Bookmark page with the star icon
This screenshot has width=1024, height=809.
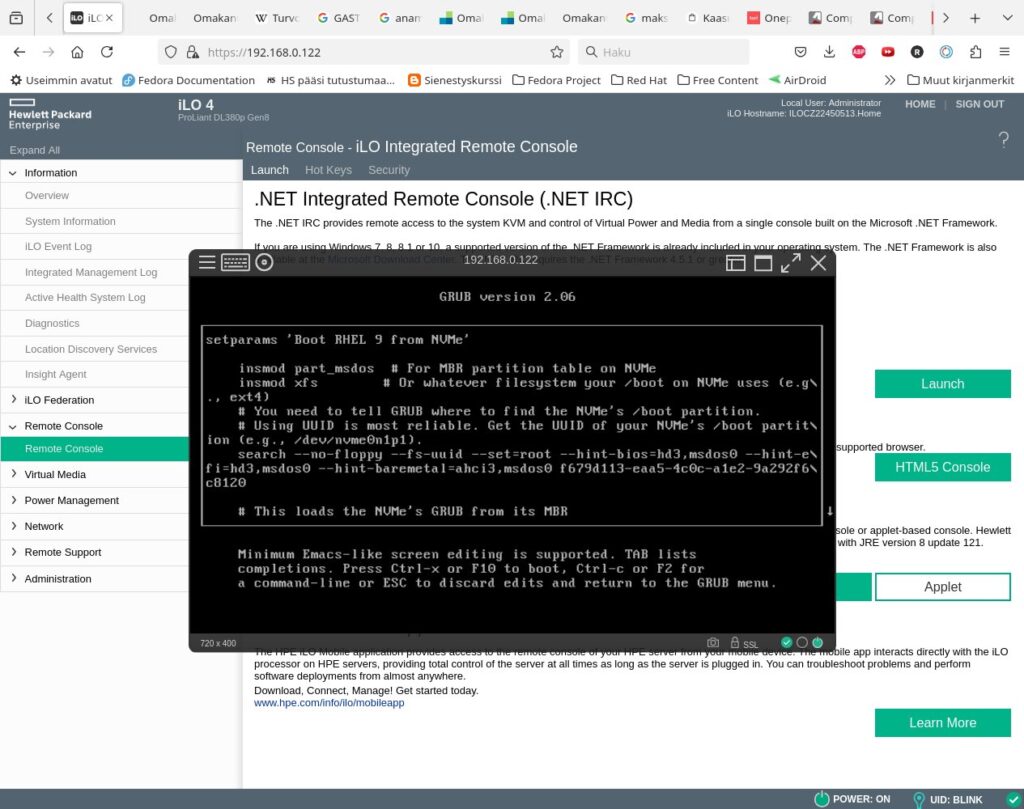556,52
